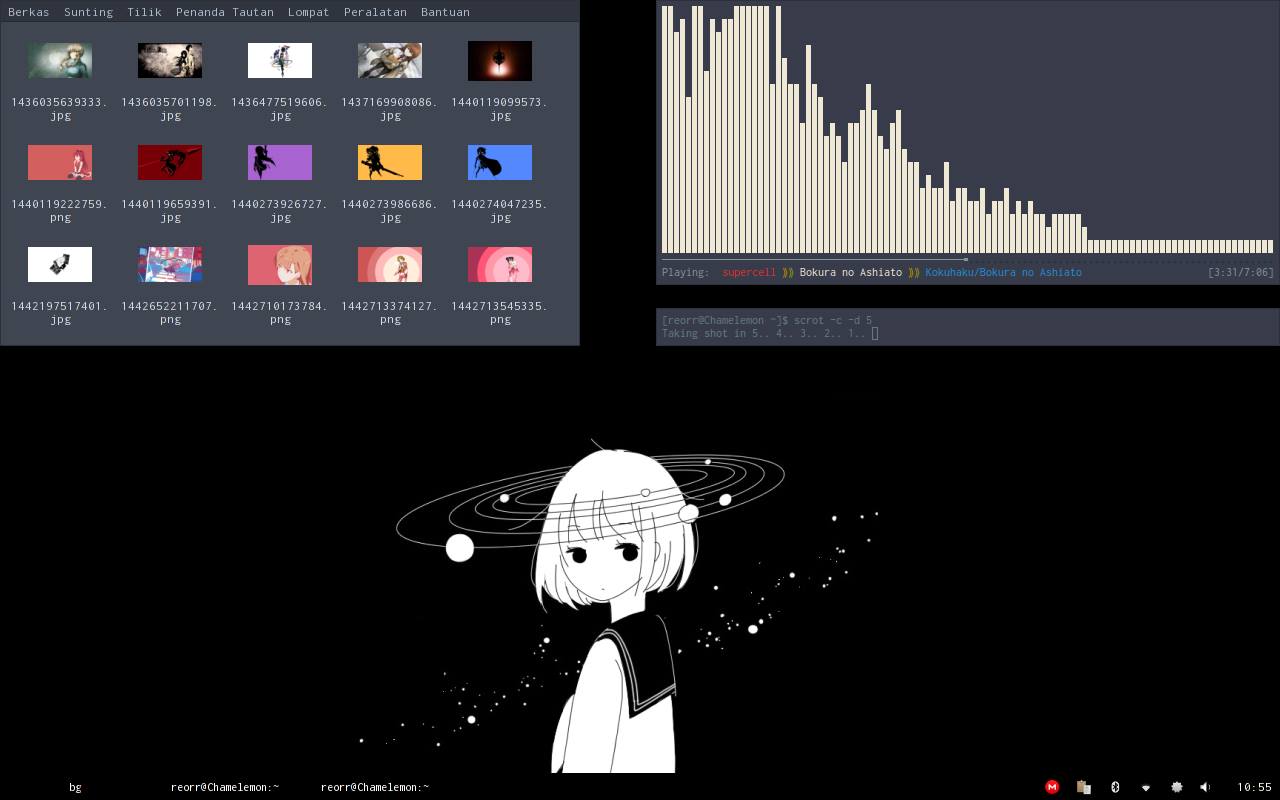
Task: Select thumbnail of 1442710173784.png
Action: [280, 265]
